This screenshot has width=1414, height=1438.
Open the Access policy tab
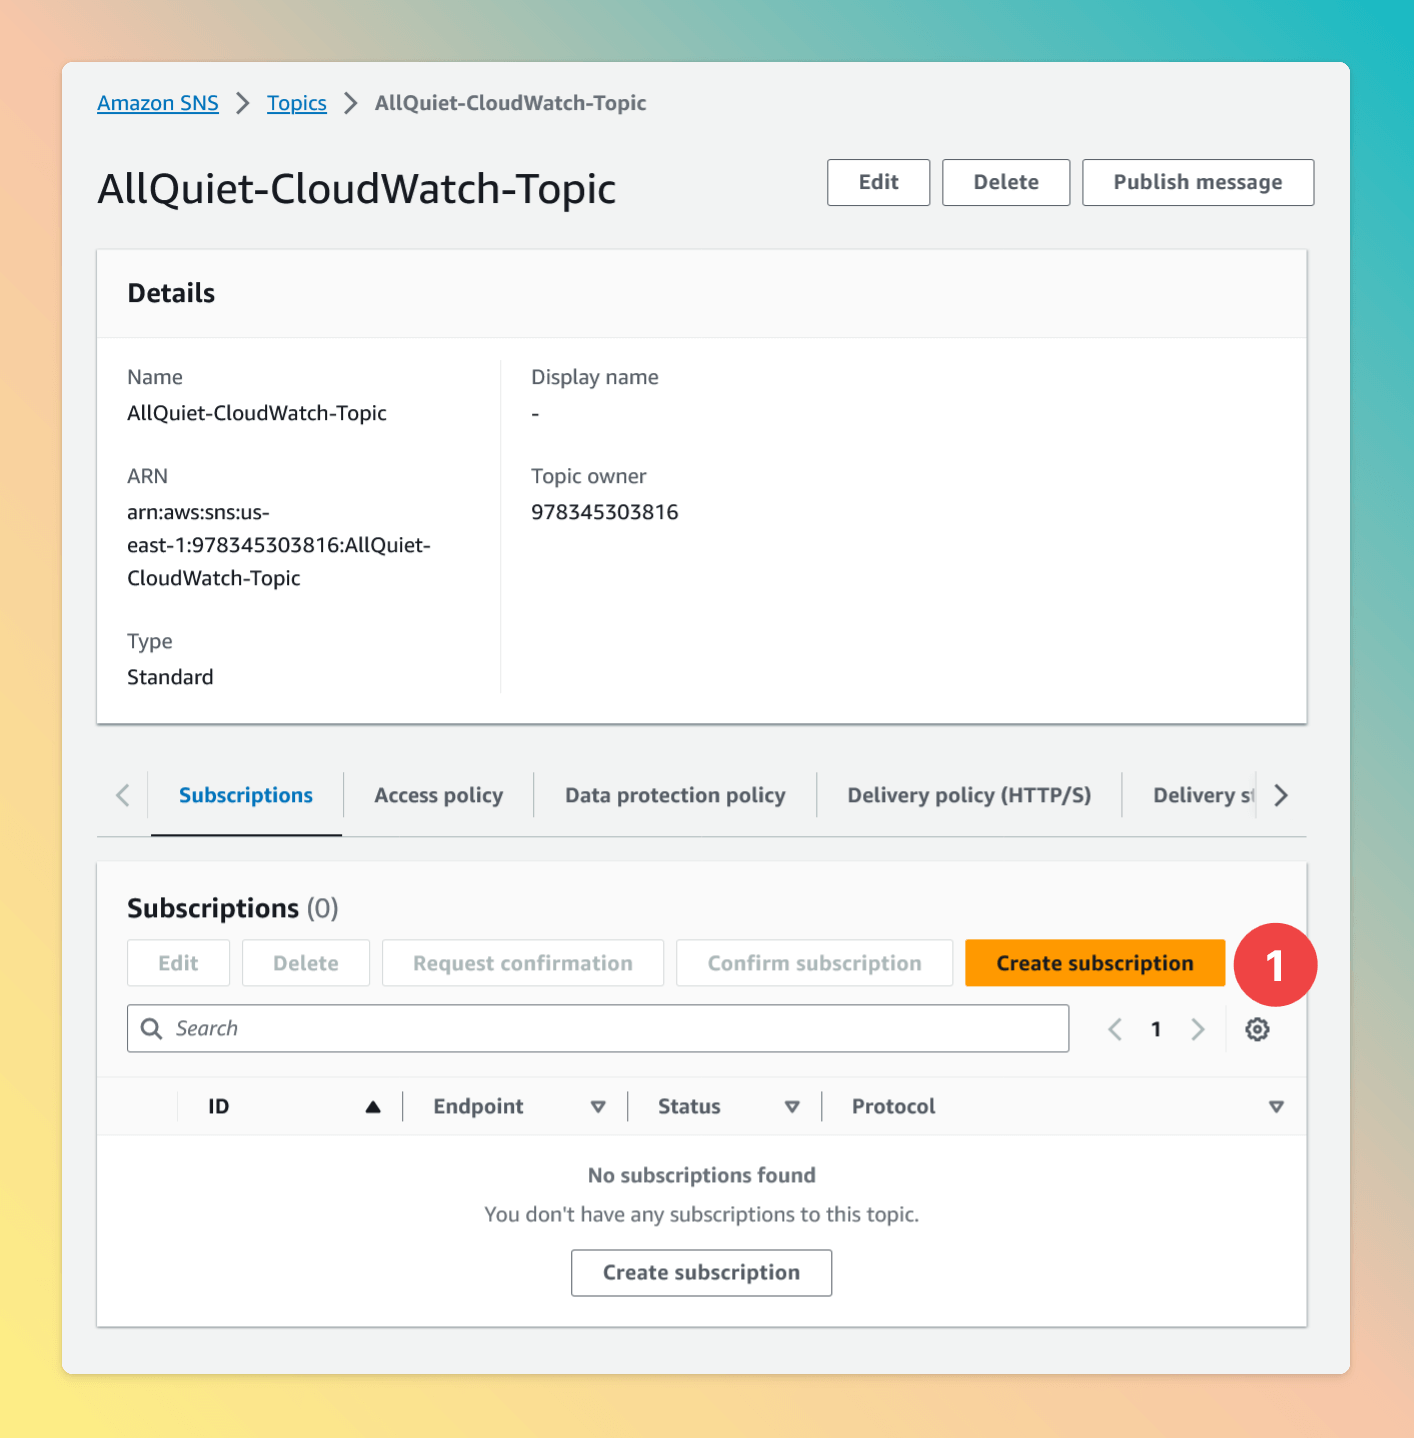(x=438, y=795)
